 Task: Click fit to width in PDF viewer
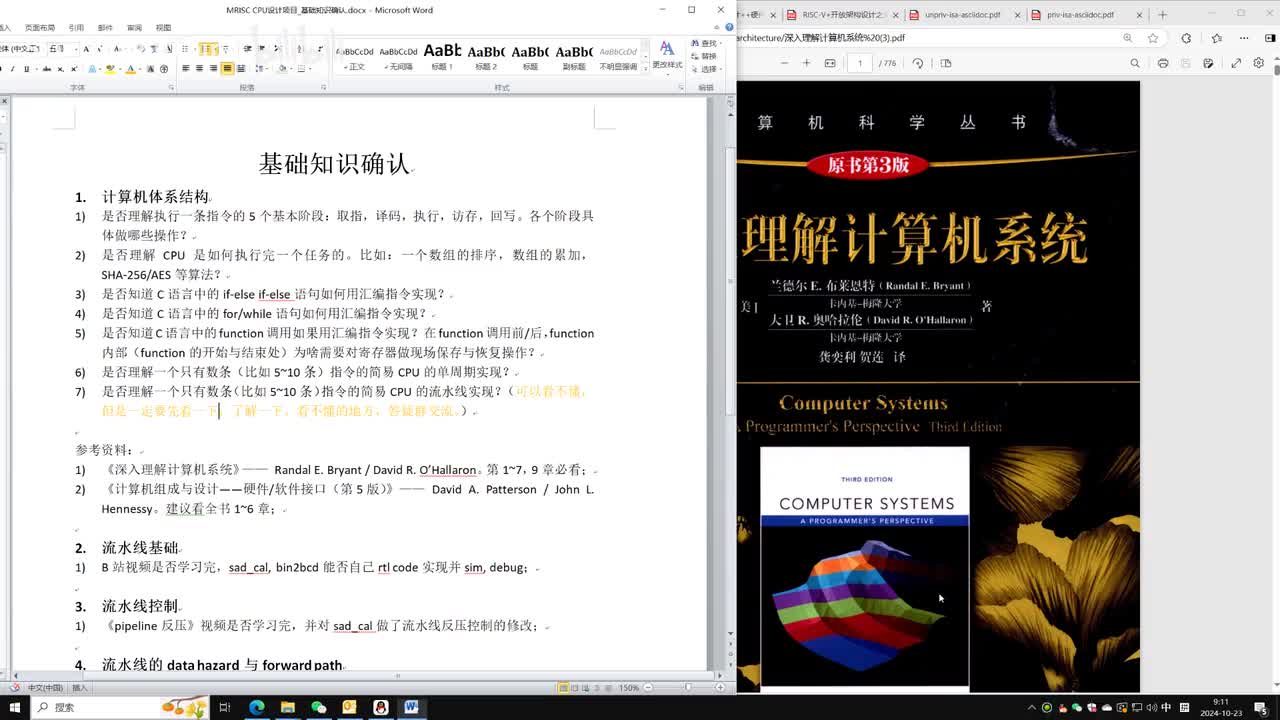pyautogui.click(x=830, y=63)
